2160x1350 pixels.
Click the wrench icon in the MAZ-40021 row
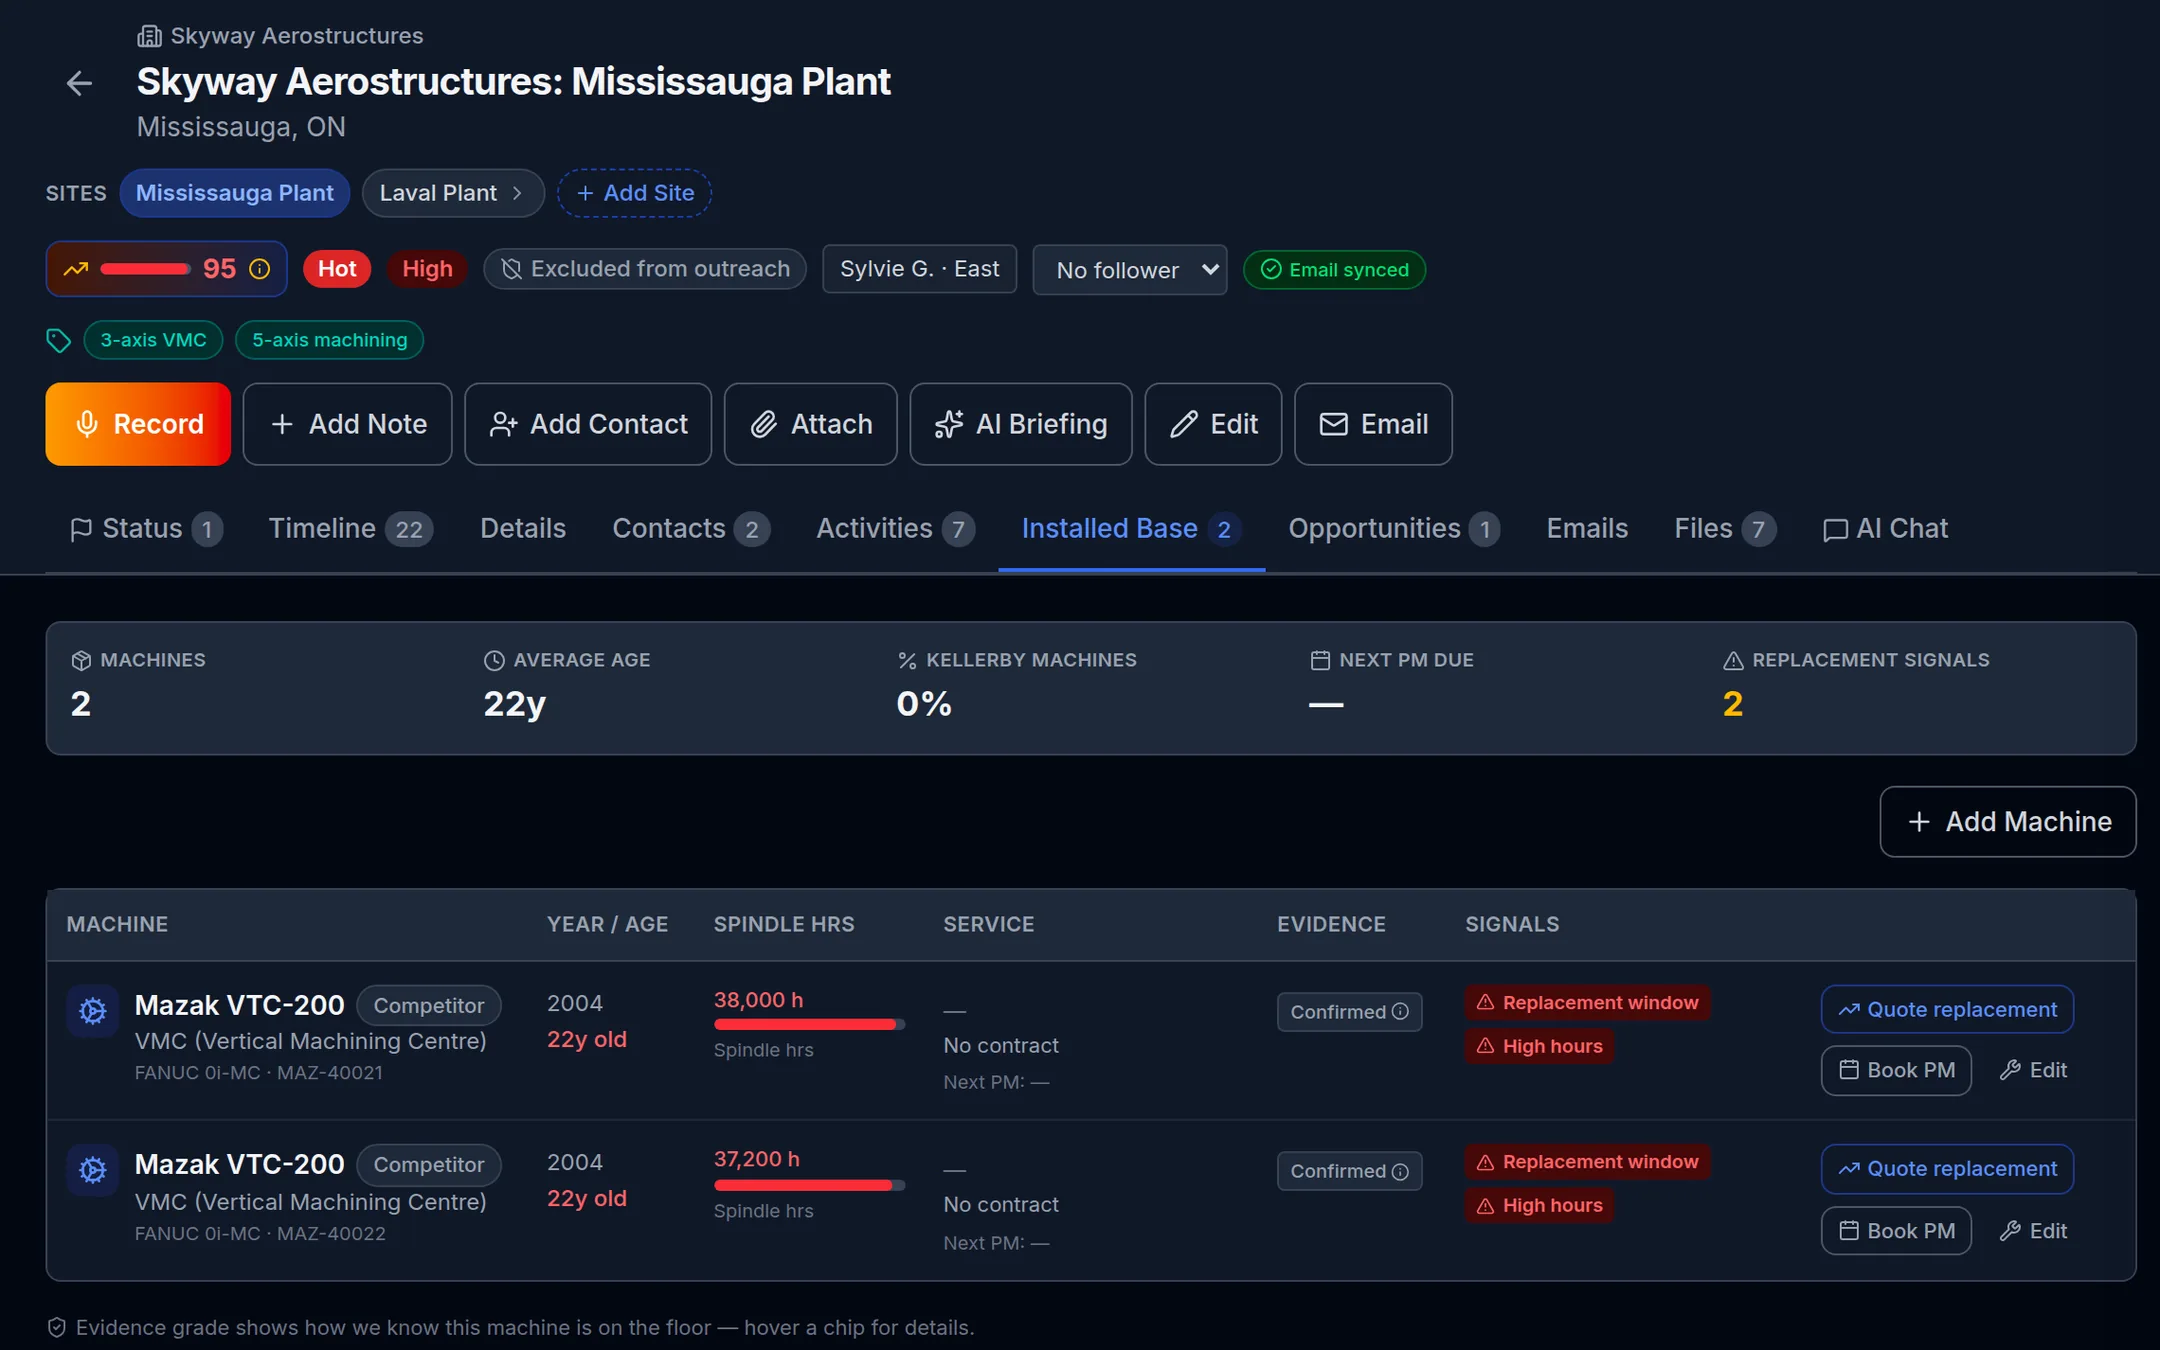(x=2010, y=1071)
